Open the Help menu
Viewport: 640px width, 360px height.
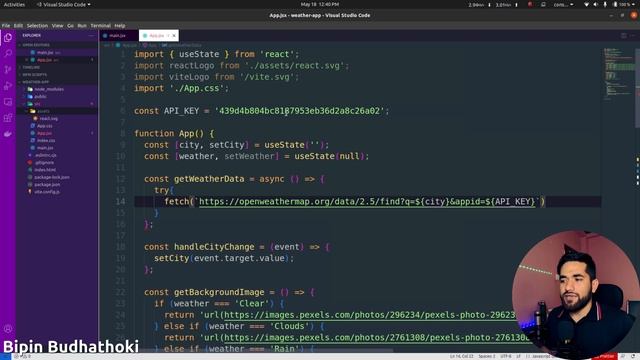120,25
